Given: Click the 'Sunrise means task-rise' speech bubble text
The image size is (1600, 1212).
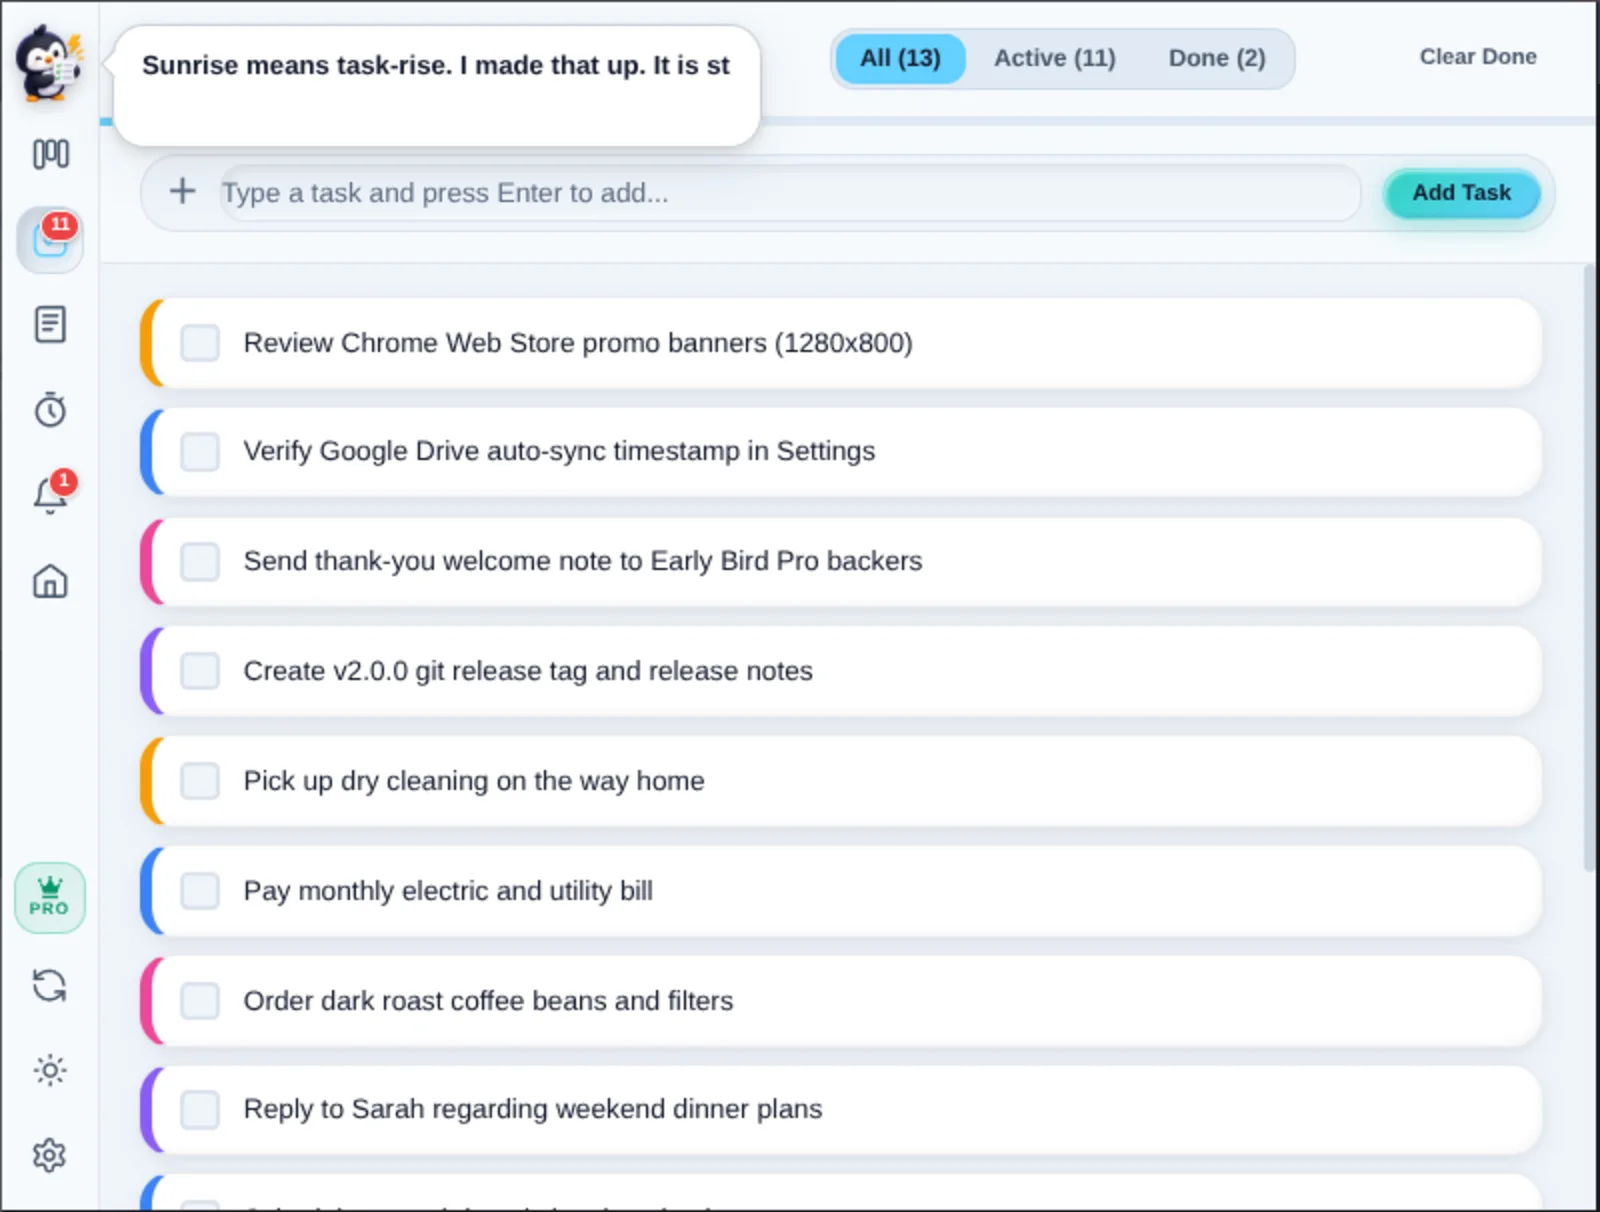Looking at the screenshot, I should point(436,66).
